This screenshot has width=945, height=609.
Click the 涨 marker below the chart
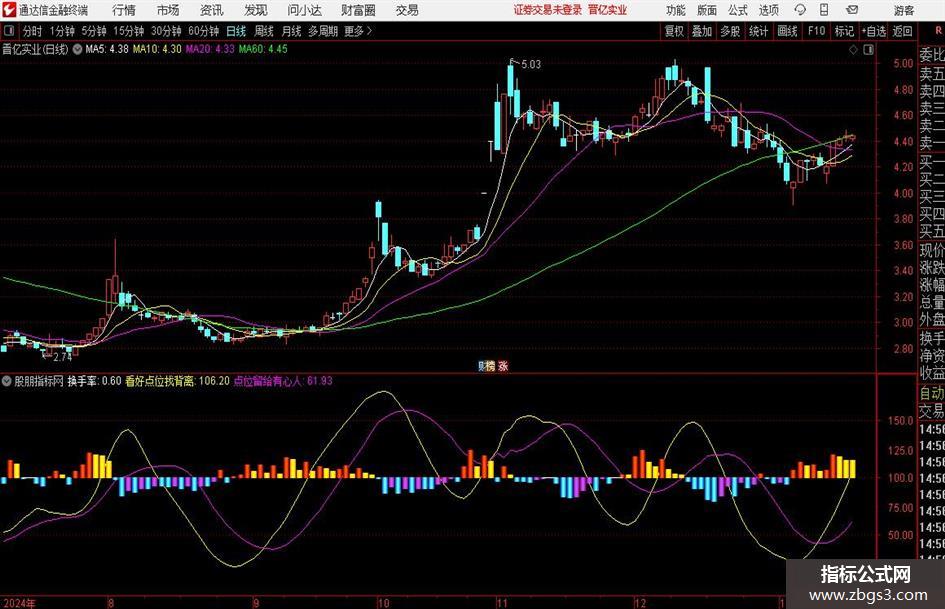pyautogui.click(x=503, y=366)
